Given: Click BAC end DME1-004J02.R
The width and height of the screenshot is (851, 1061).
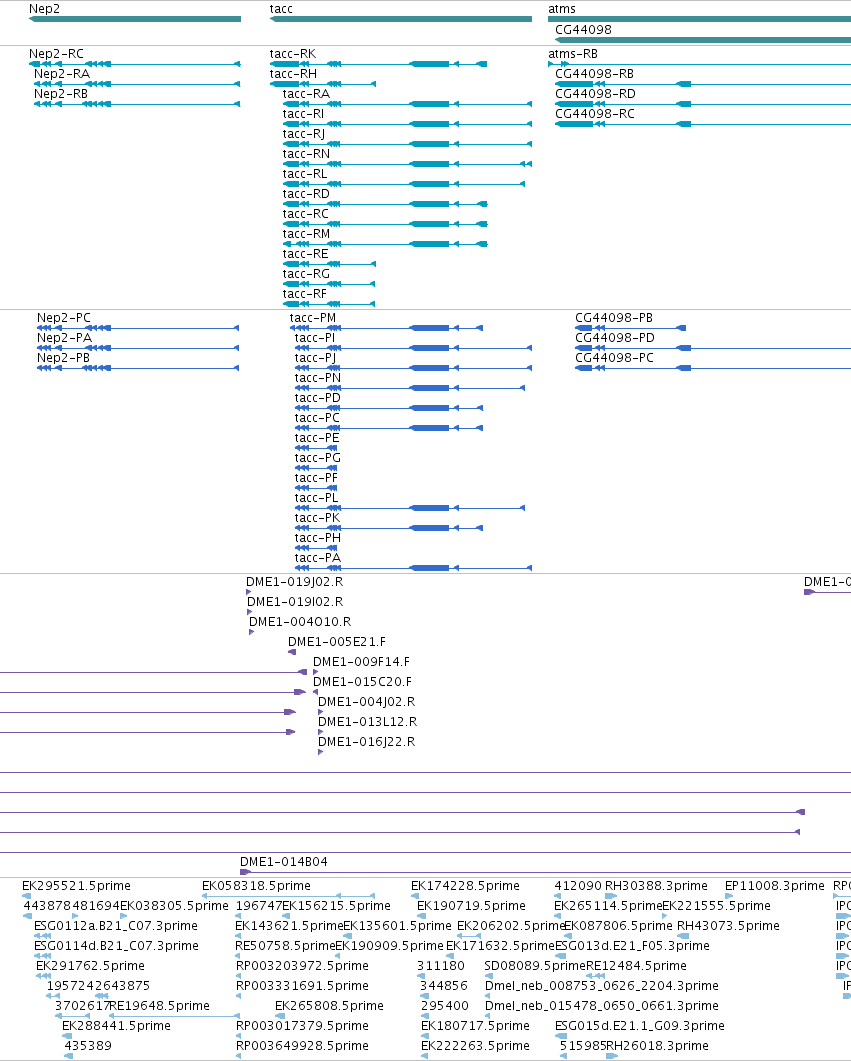Looking at the screenshot, I should pyautogui.click(x=367, y=702).
